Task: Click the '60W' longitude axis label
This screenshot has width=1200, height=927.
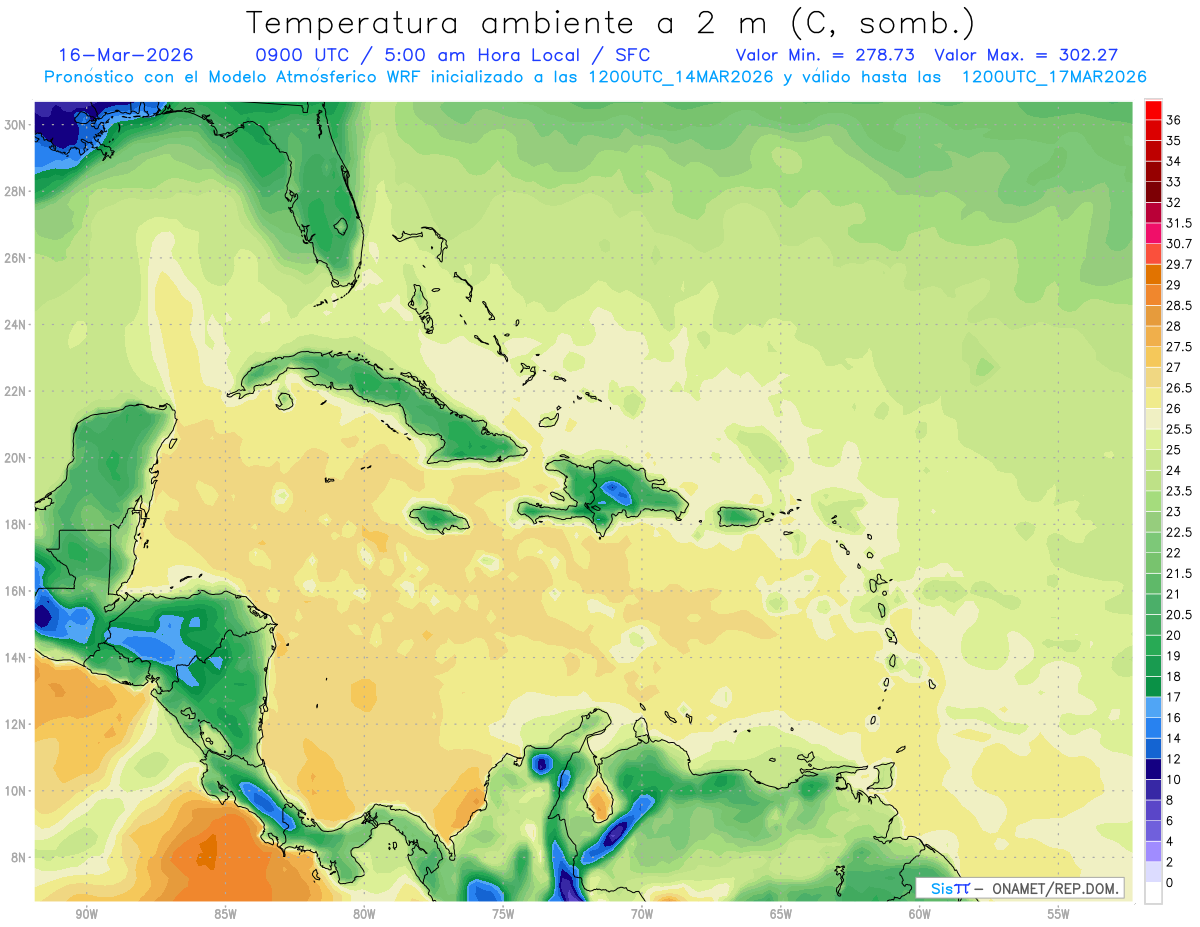Action: (x=920, y=914)
